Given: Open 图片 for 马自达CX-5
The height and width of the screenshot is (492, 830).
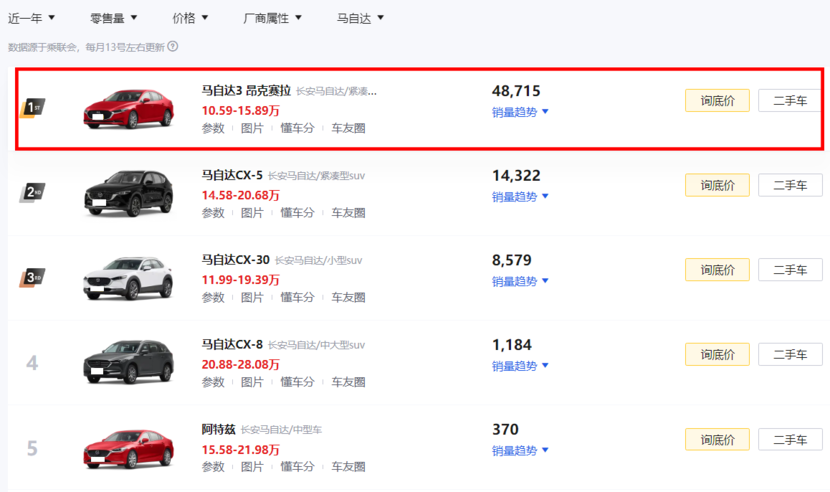Looking at the screenshot, I should [252, 213].
